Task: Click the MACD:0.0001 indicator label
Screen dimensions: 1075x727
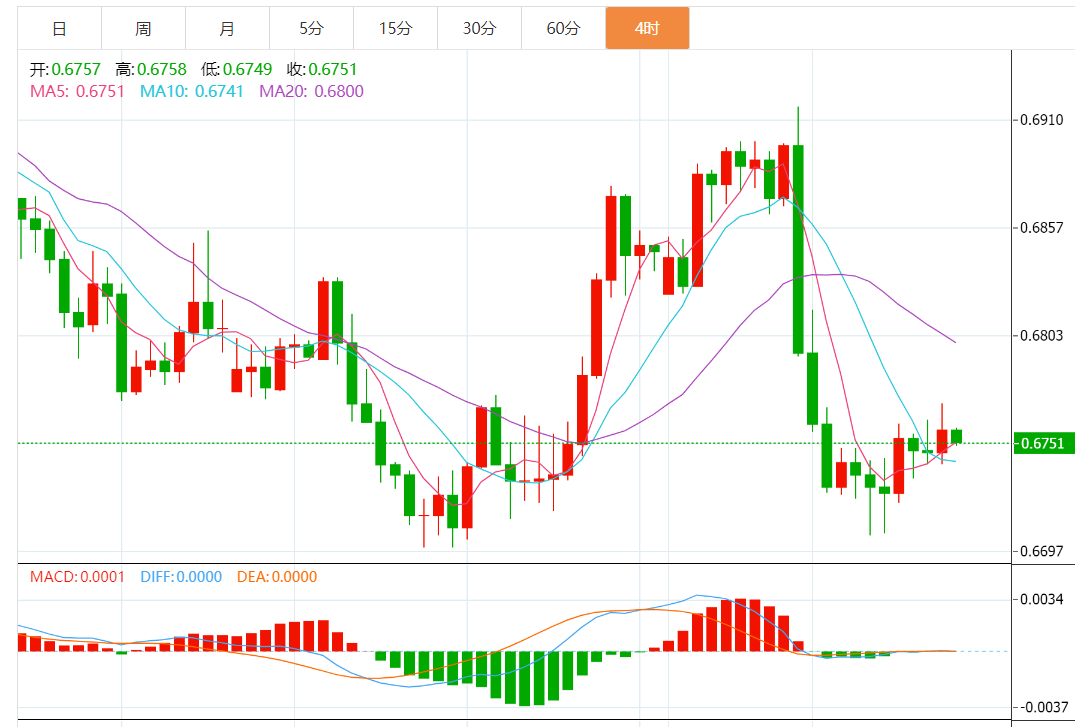Action: coord(77,577)
